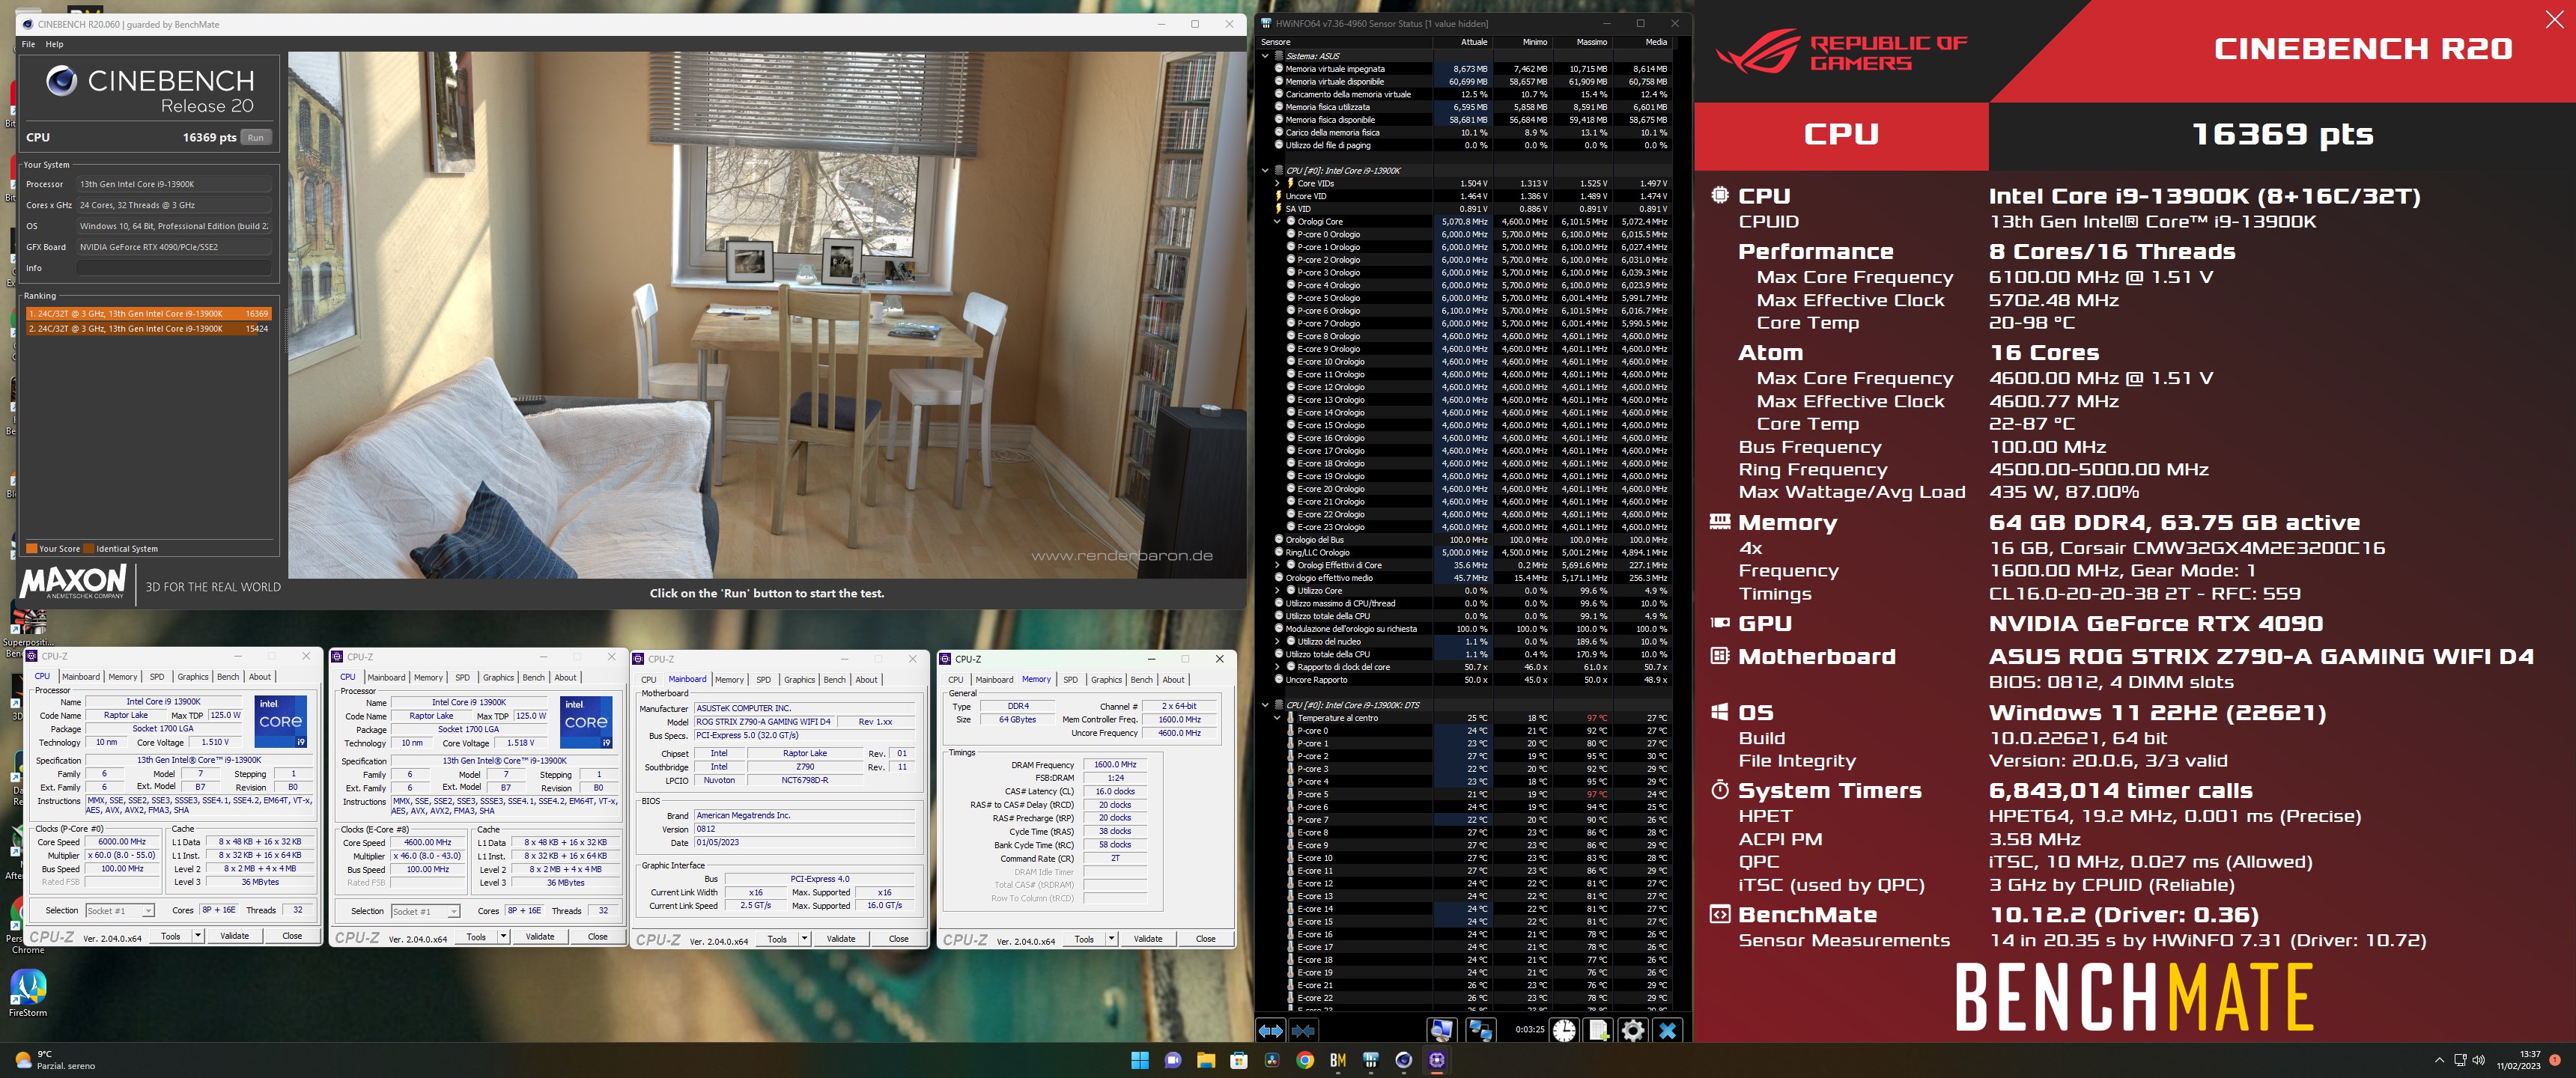The height and width of the screenshot is (1078, 2576).
Task: Collapse CPU [#0] Intel Core i9-13900K group
Action: pos(1265,170)
